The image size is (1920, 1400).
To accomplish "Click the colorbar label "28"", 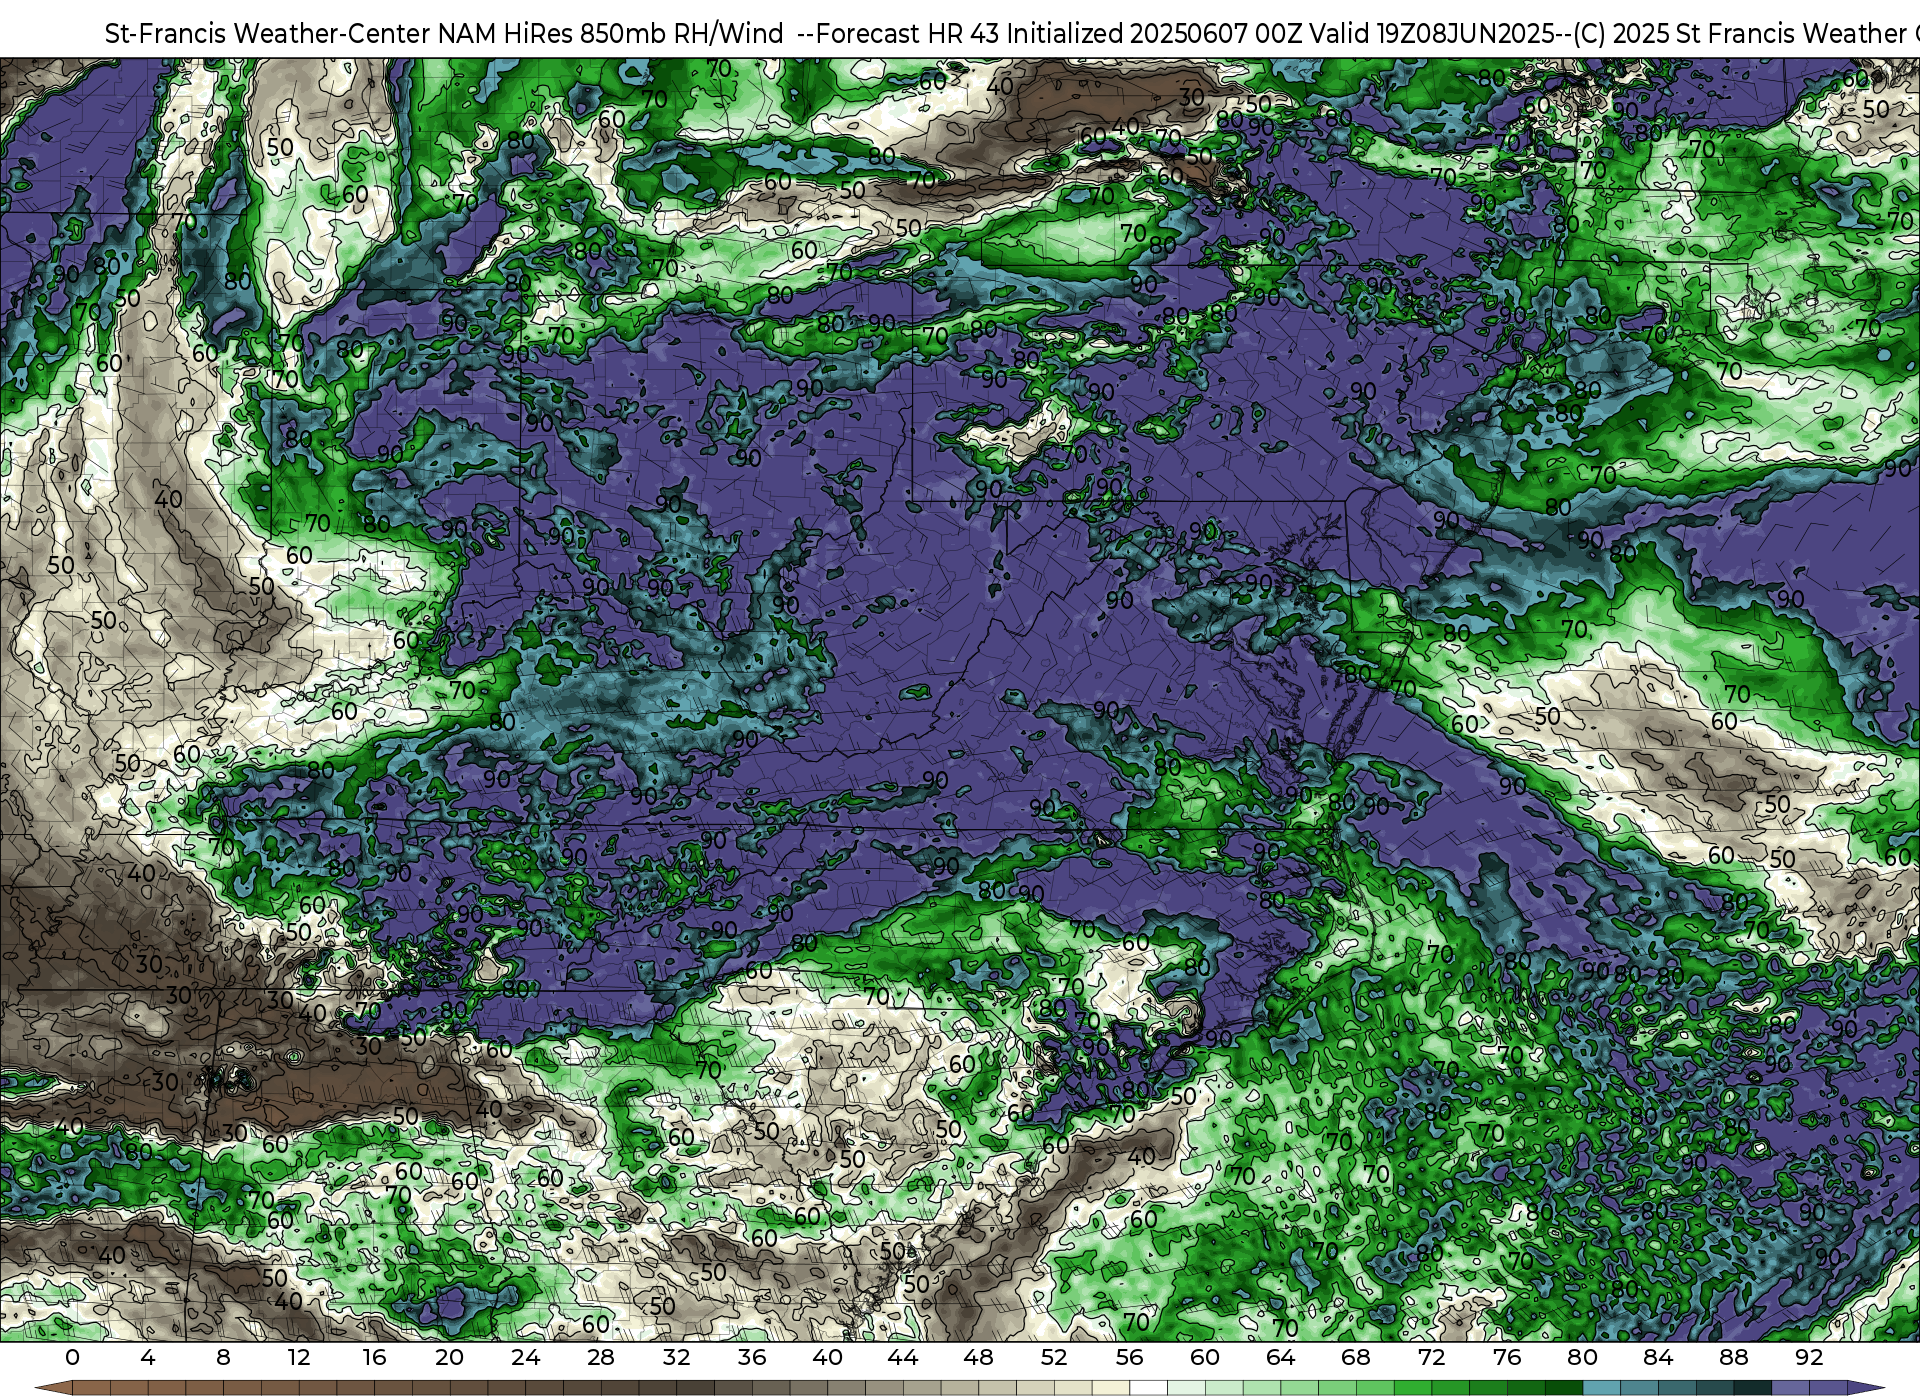I will click(601, 1358).
